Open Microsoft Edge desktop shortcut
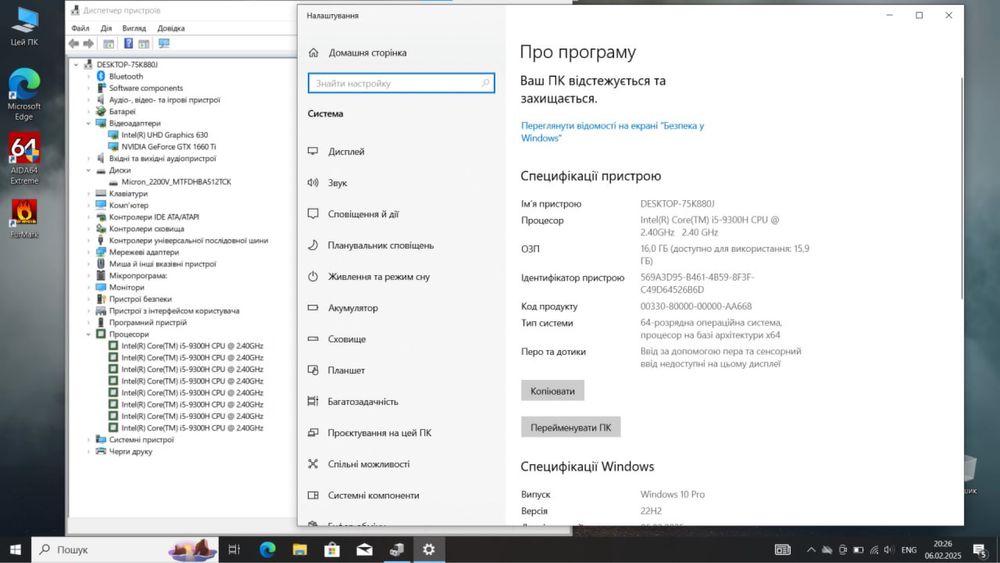 [24, 94]
